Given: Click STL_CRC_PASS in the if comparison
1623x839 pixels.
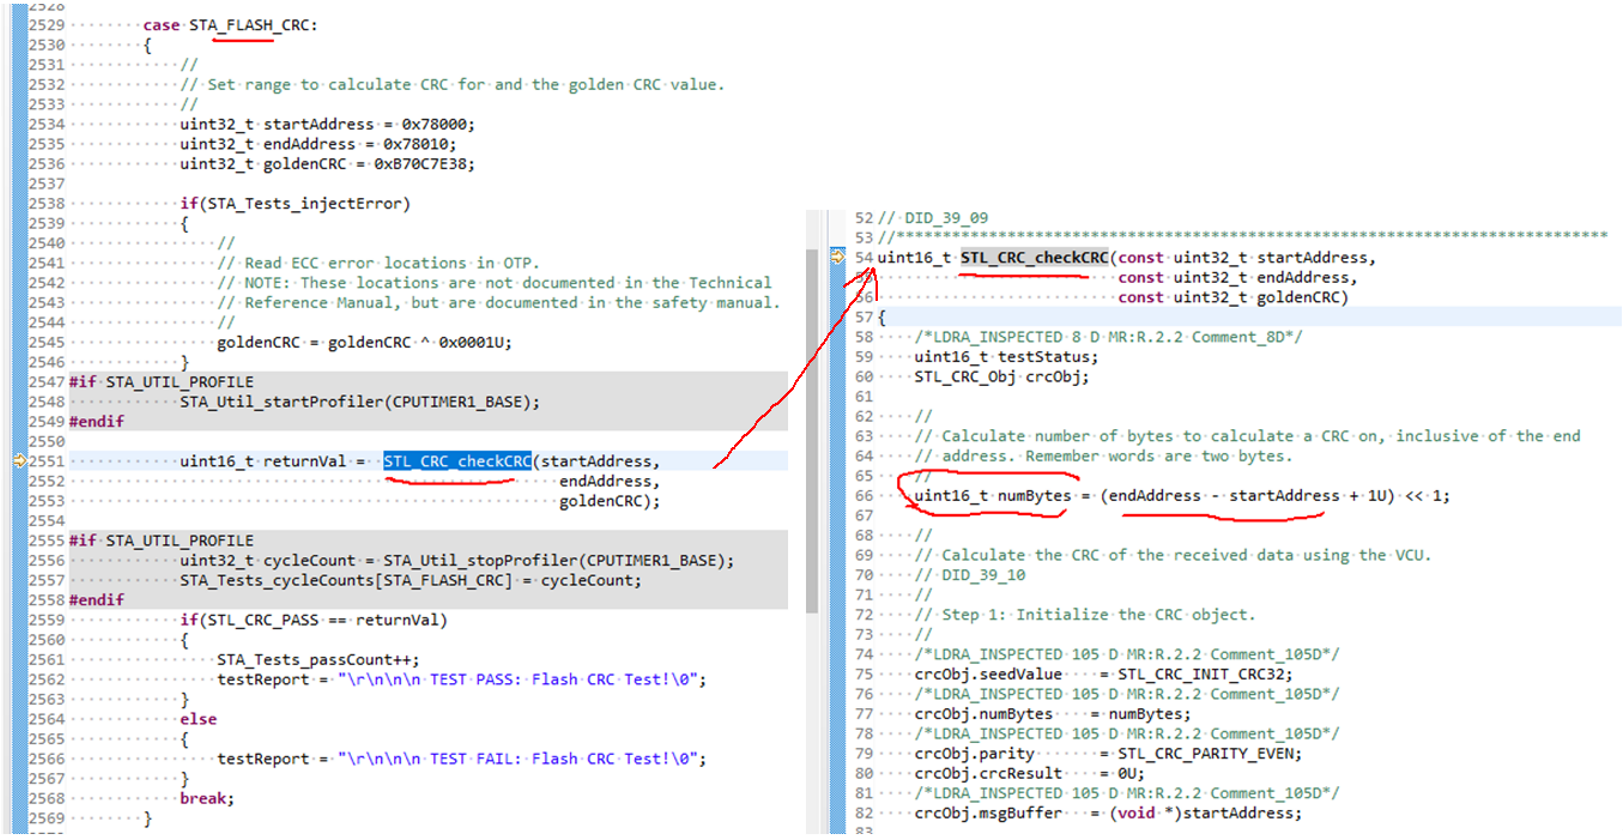Looking at the screenshot, I should click(263, 620).
